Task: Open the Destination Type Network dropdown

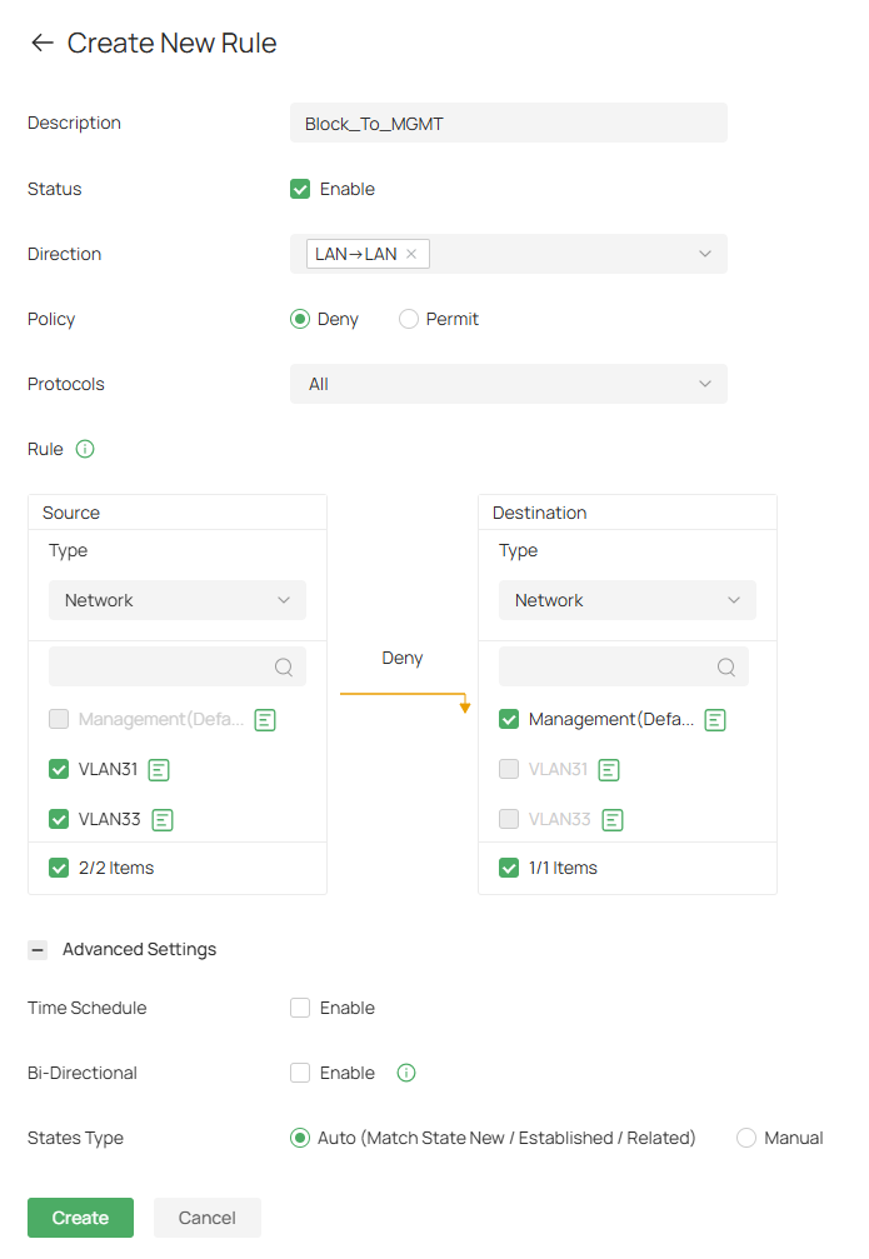Action: (628, 600)
